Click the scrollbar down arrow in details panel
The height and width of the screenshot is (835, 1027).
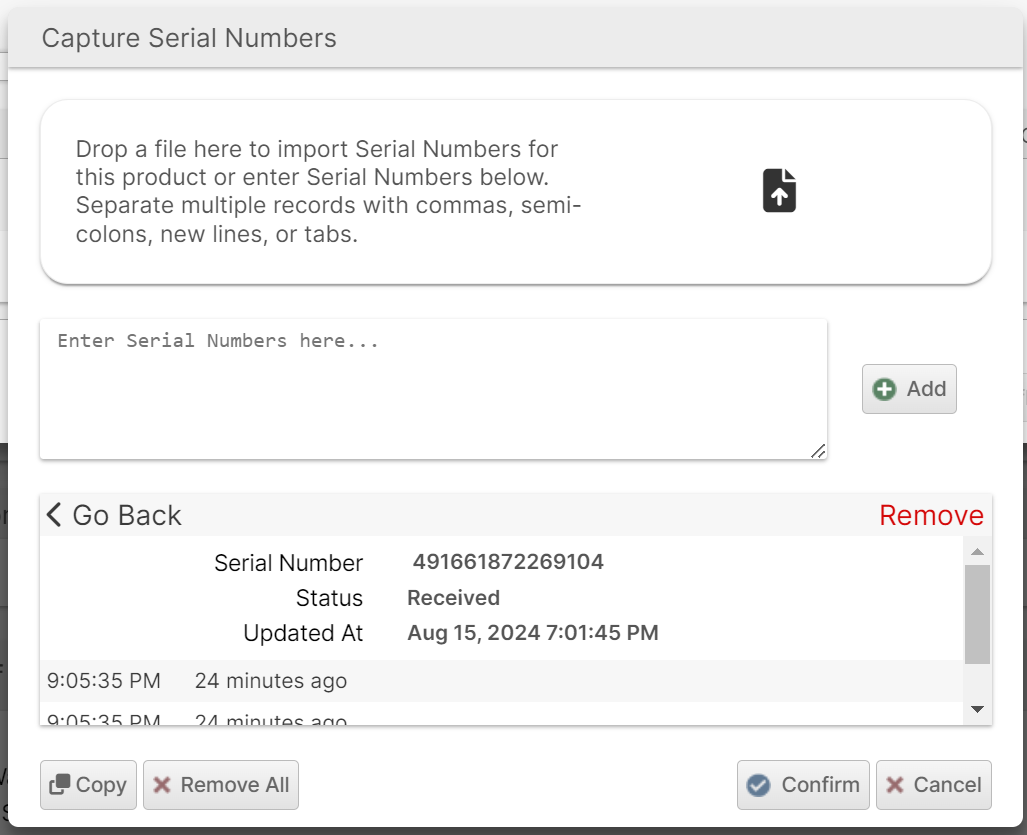(x=977, y=709)
